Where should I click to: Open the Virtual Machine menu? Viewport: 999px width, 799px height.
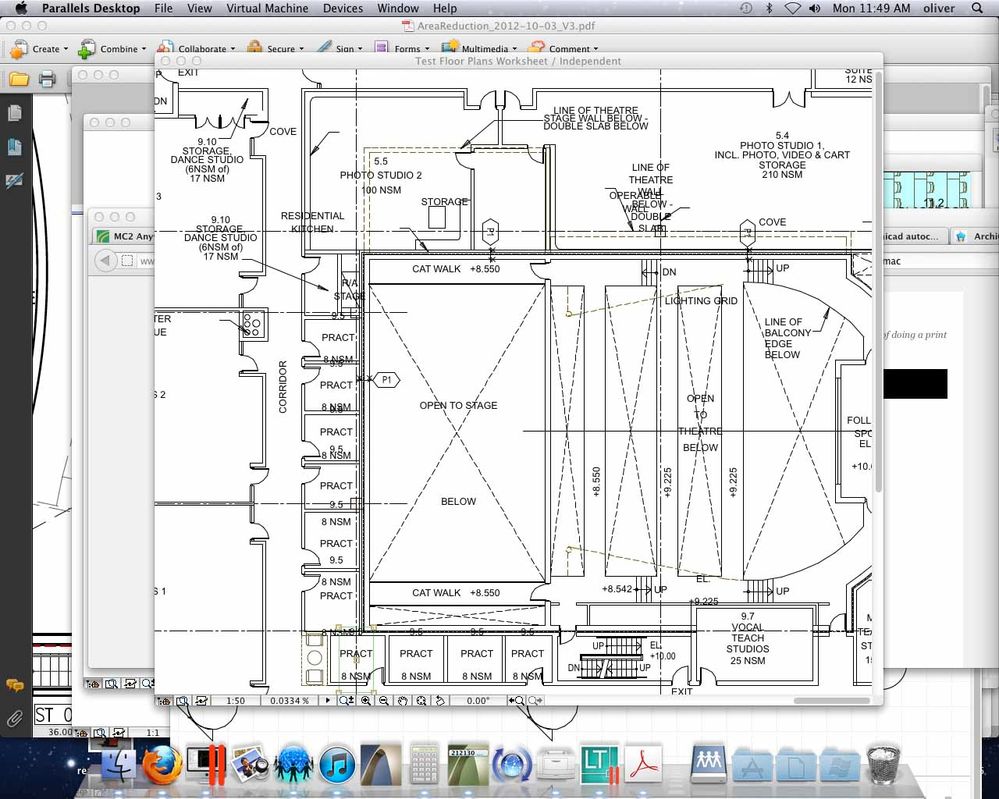tap(267, 8)
